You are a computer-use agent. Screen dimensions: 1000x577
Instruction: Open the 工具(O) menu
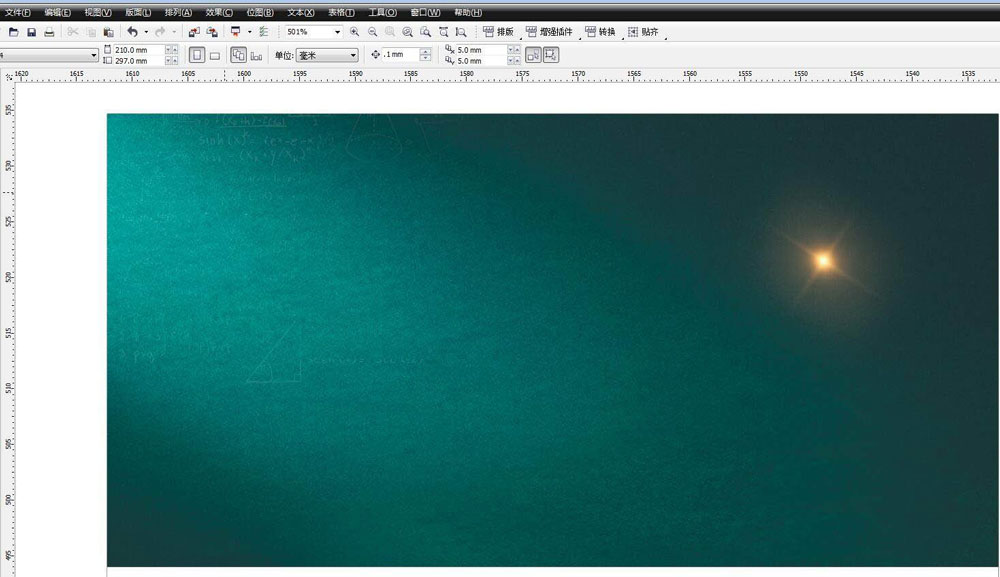point(382,12)
